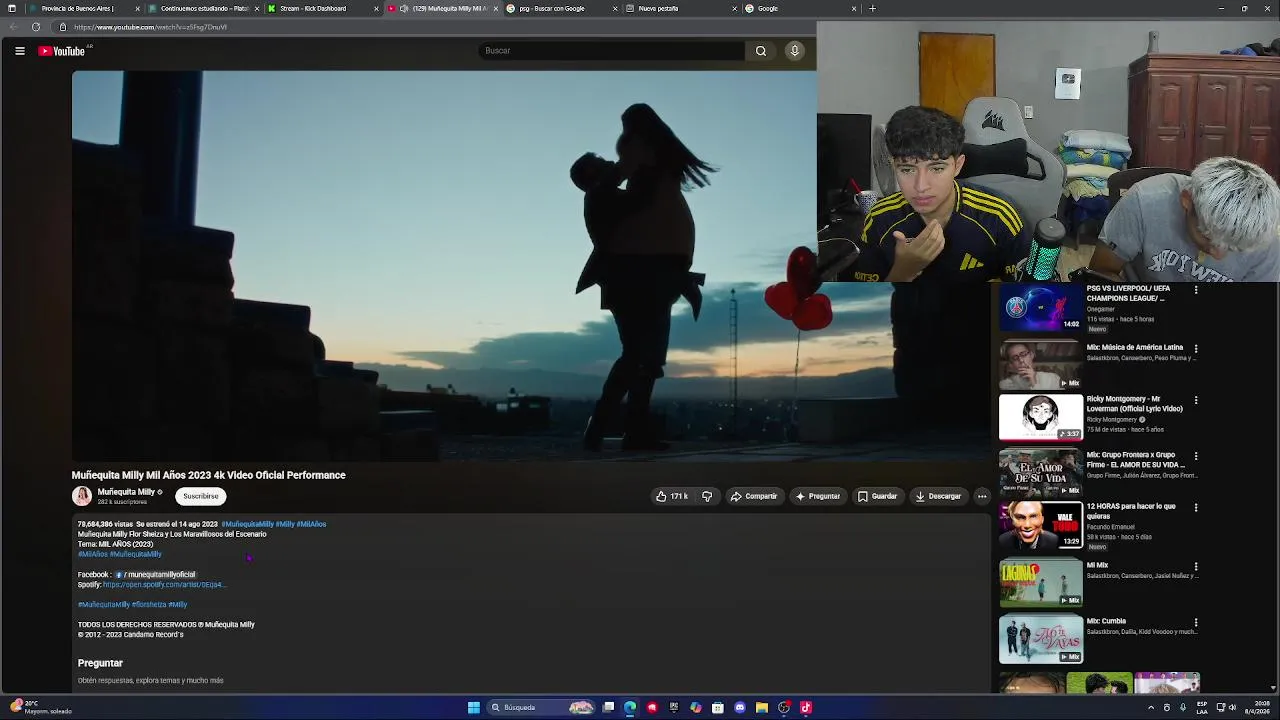This screenshot has width=1280, height=720.
Task: Close the Stream - Kick Dashboard tab
Action: pyautogui.click(x=376, y=8)
